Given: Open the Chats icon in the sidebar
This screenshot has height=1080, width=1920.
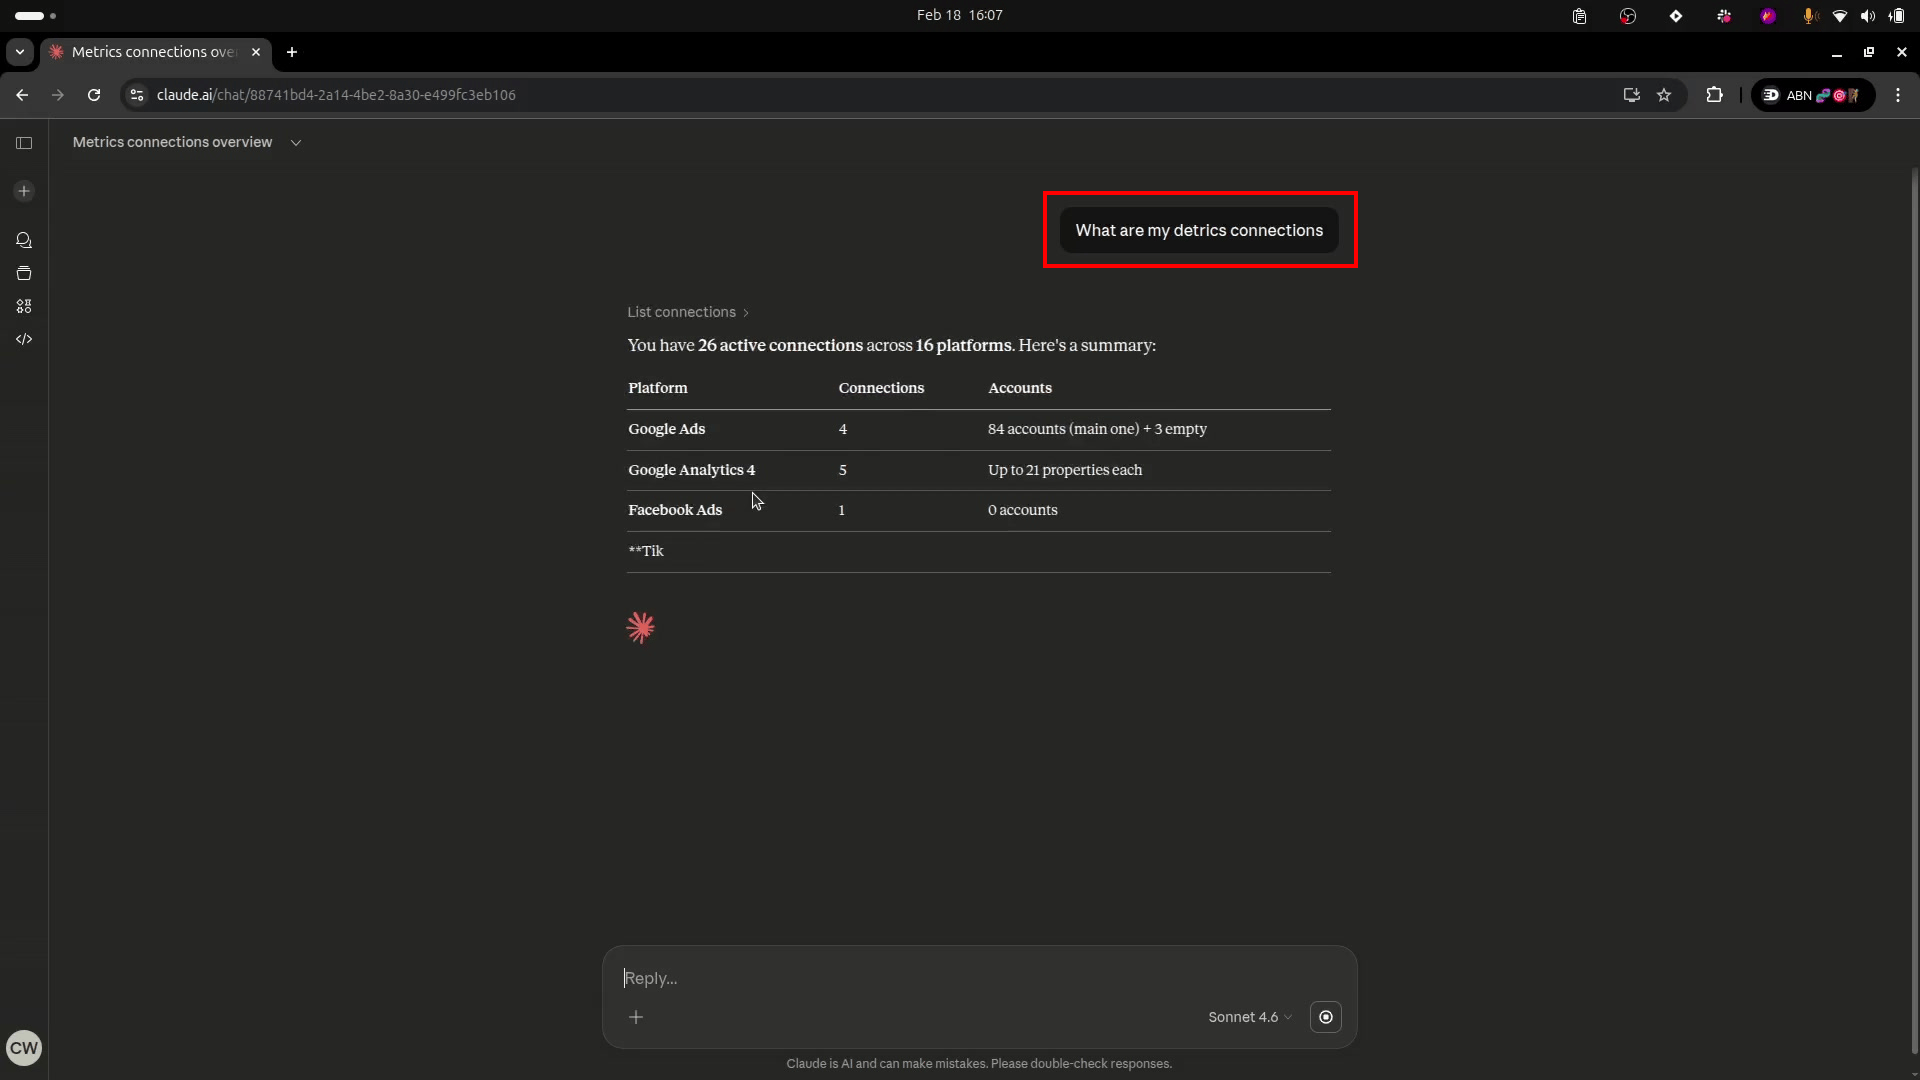Looking at the screenshot, I should [24, 240].
